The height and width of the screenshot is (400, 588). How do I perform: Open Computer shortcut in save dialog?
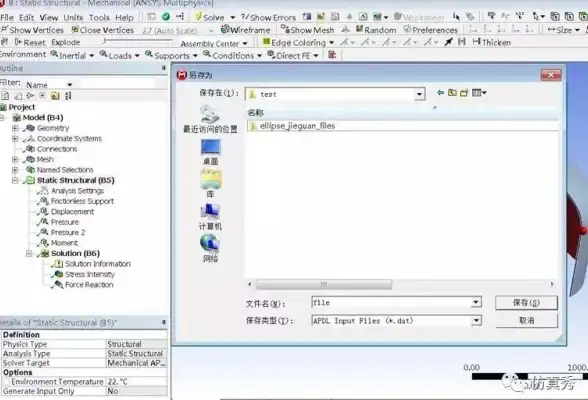tap(210, 217)
